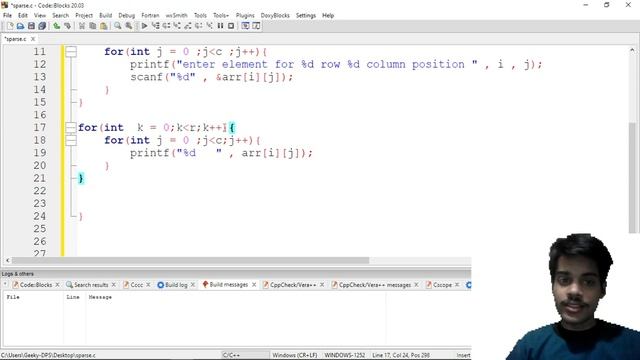Collapse the for loop at line 17
640x360 pixels.
point(71,128)
